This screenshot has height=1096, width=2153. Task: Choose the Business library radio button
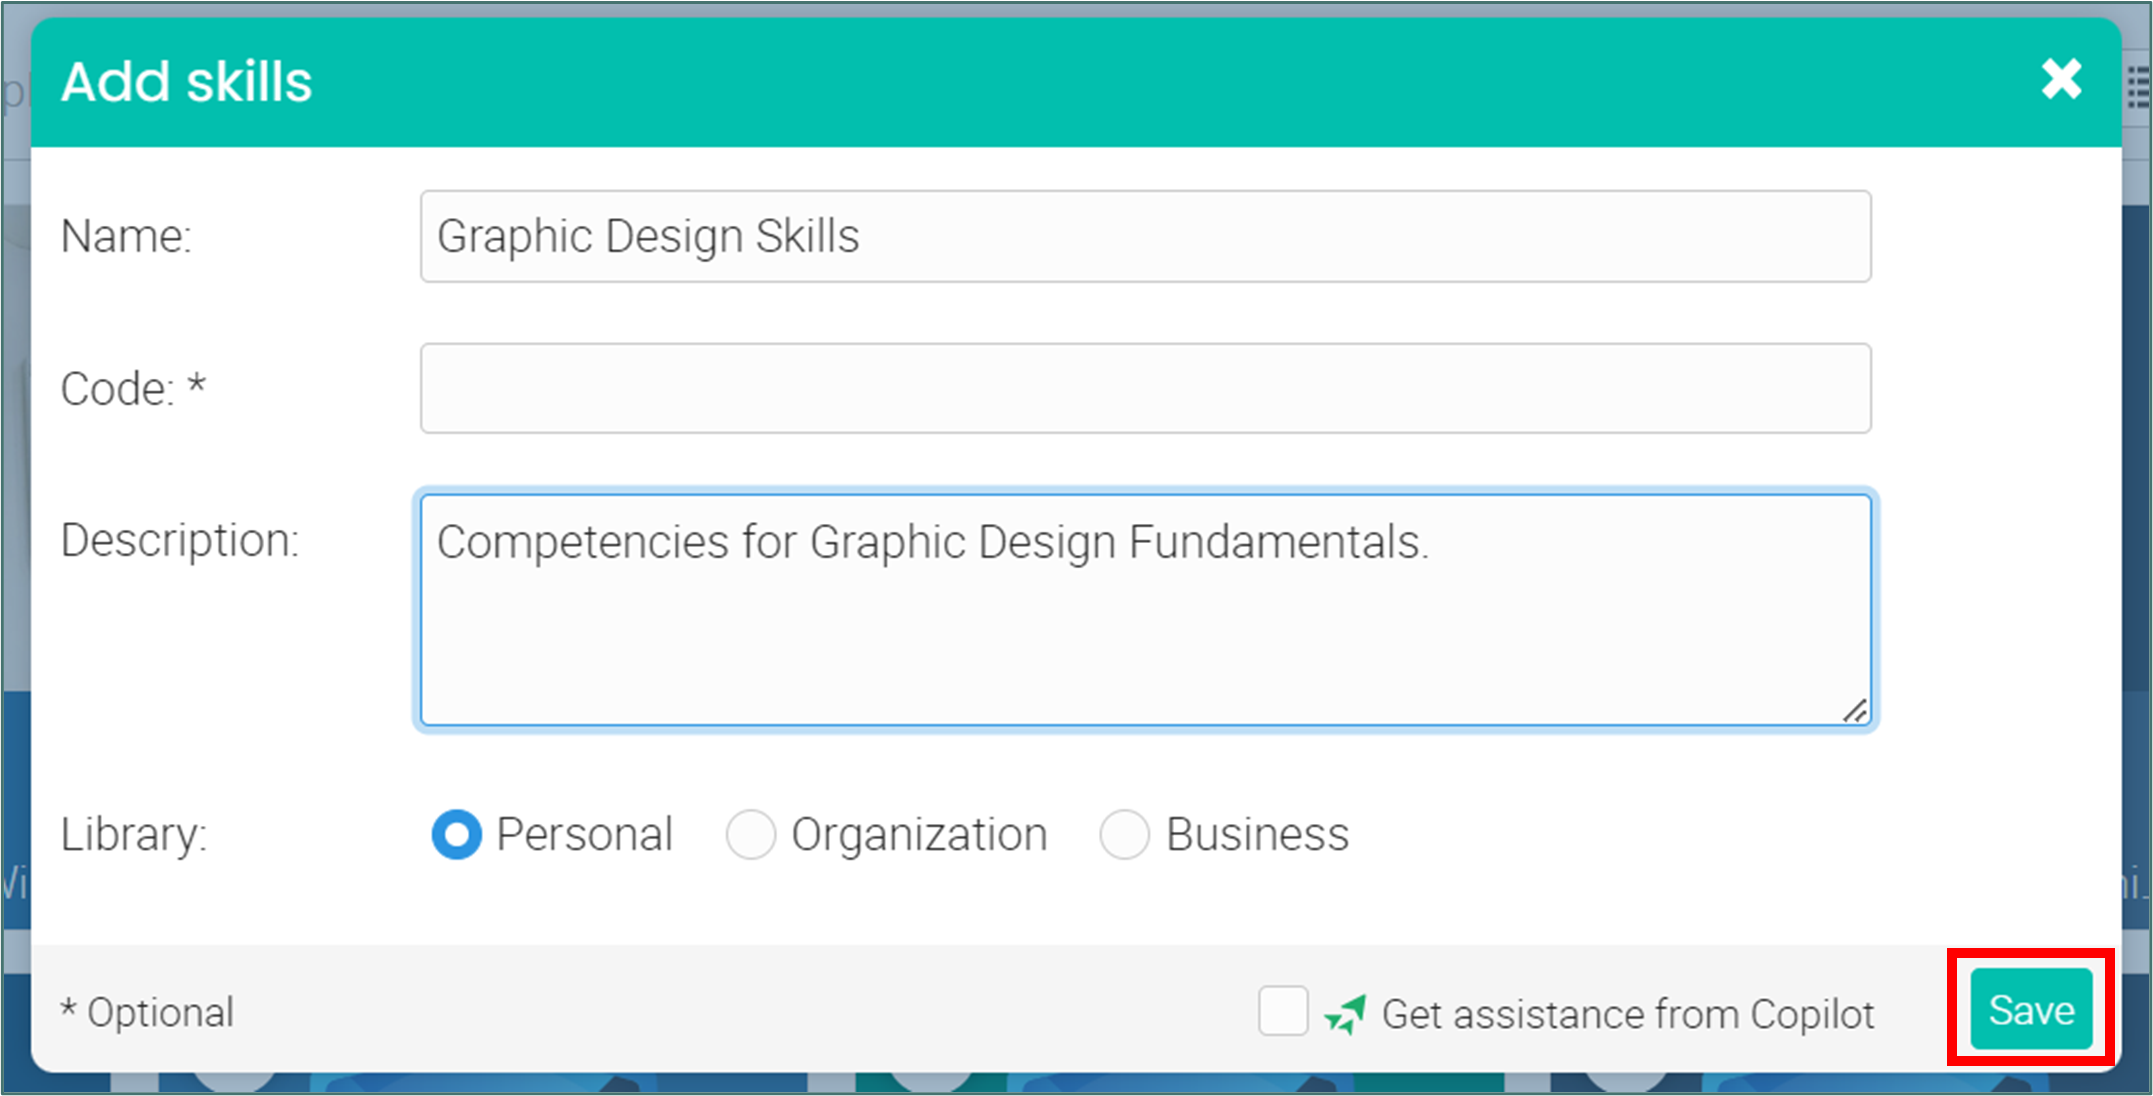point(1125,834)
